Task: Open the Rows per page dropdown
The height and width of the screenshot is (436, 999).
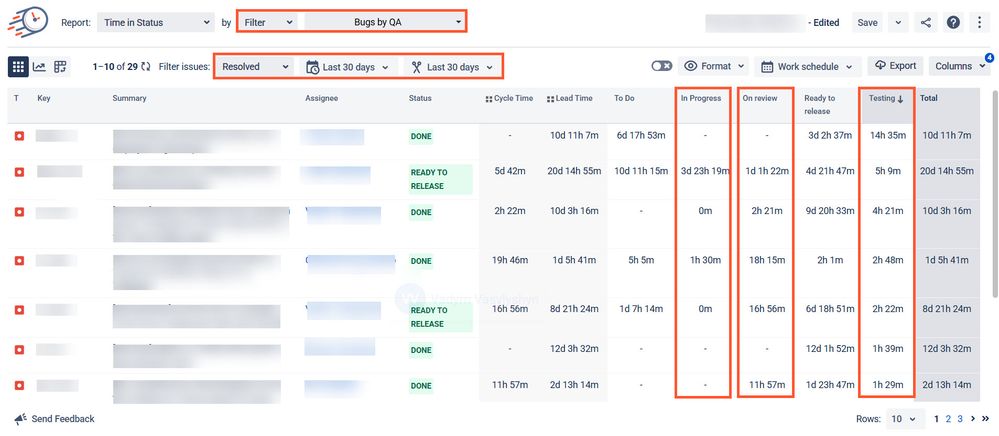Action: tap(904, 419)
